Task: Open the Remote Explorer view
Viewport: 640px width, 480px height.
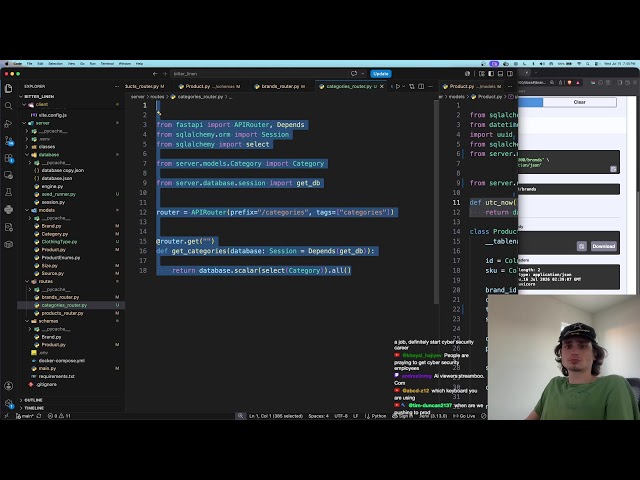Action: click(x=9, y=175)
